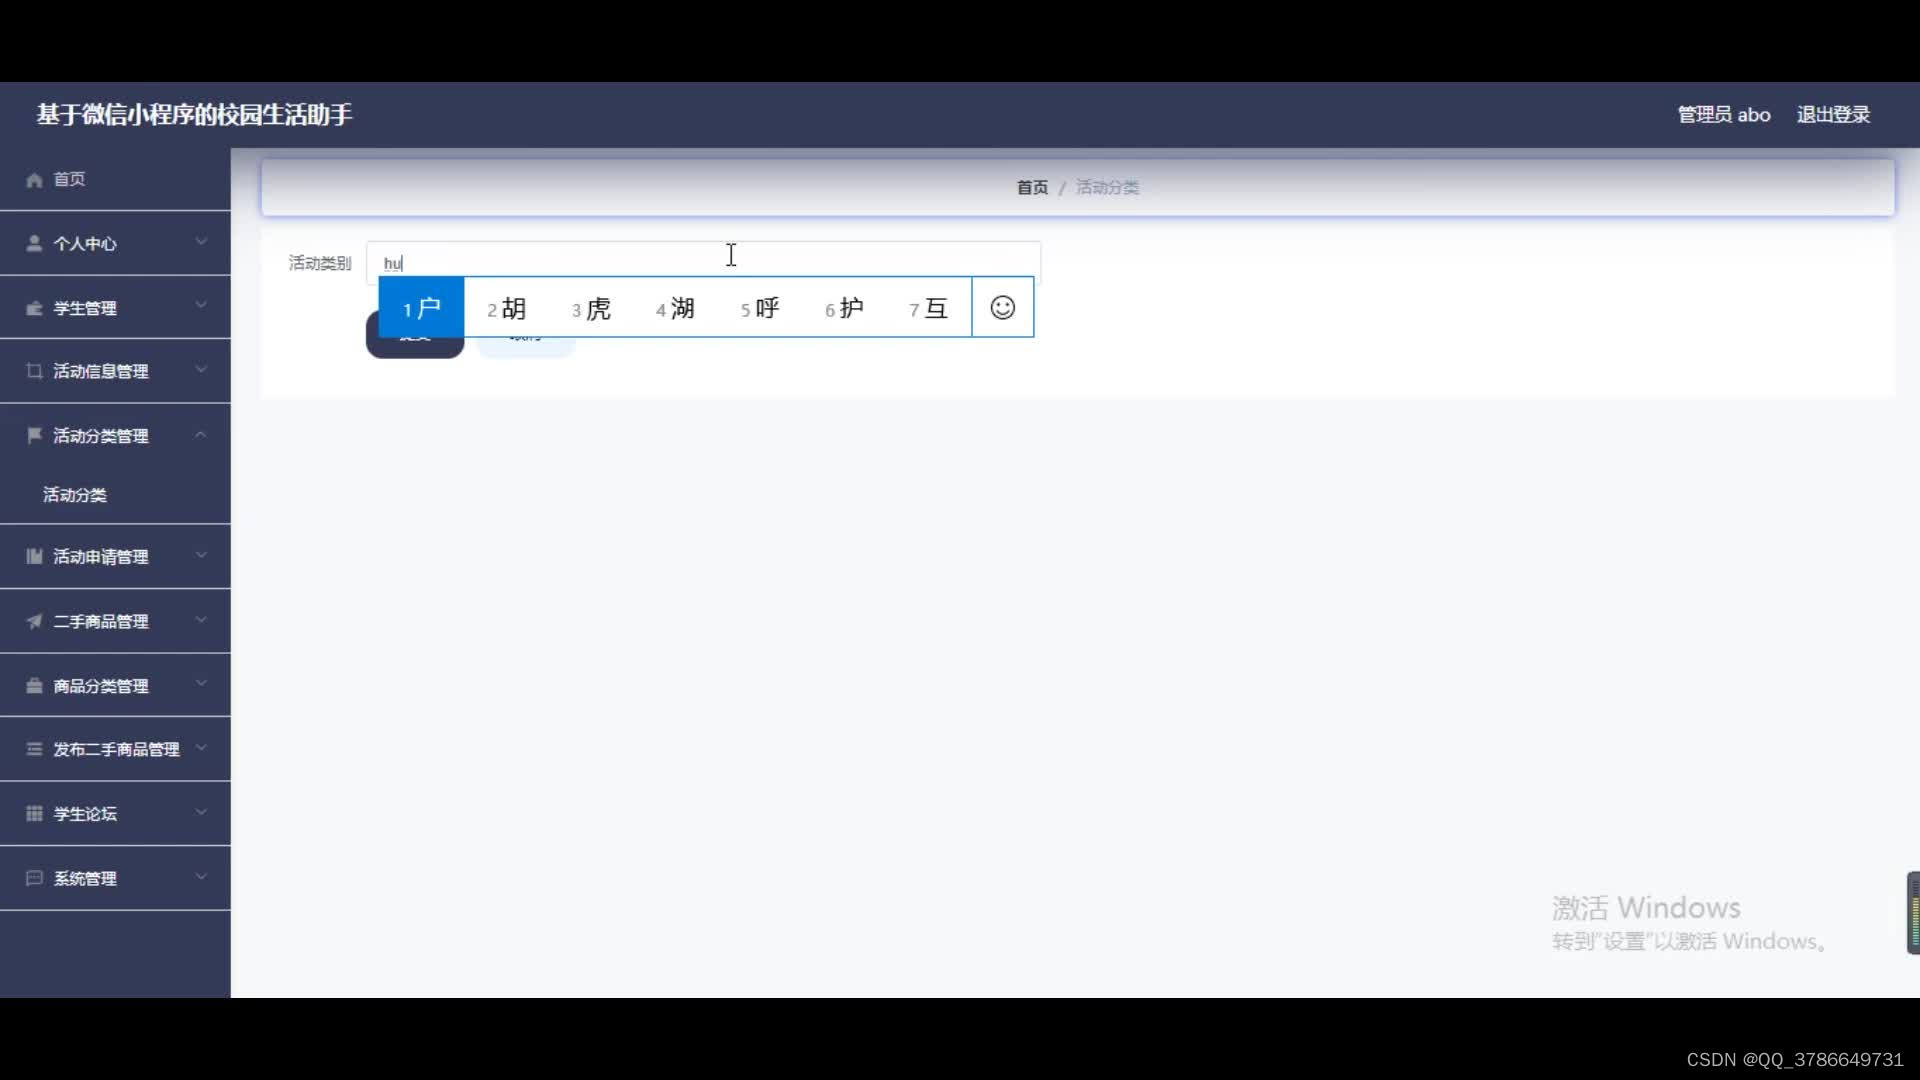Select Chinese character 互 from IME suggestion
Viewport: 1920px width, 1080px height.
coord(935,307)
